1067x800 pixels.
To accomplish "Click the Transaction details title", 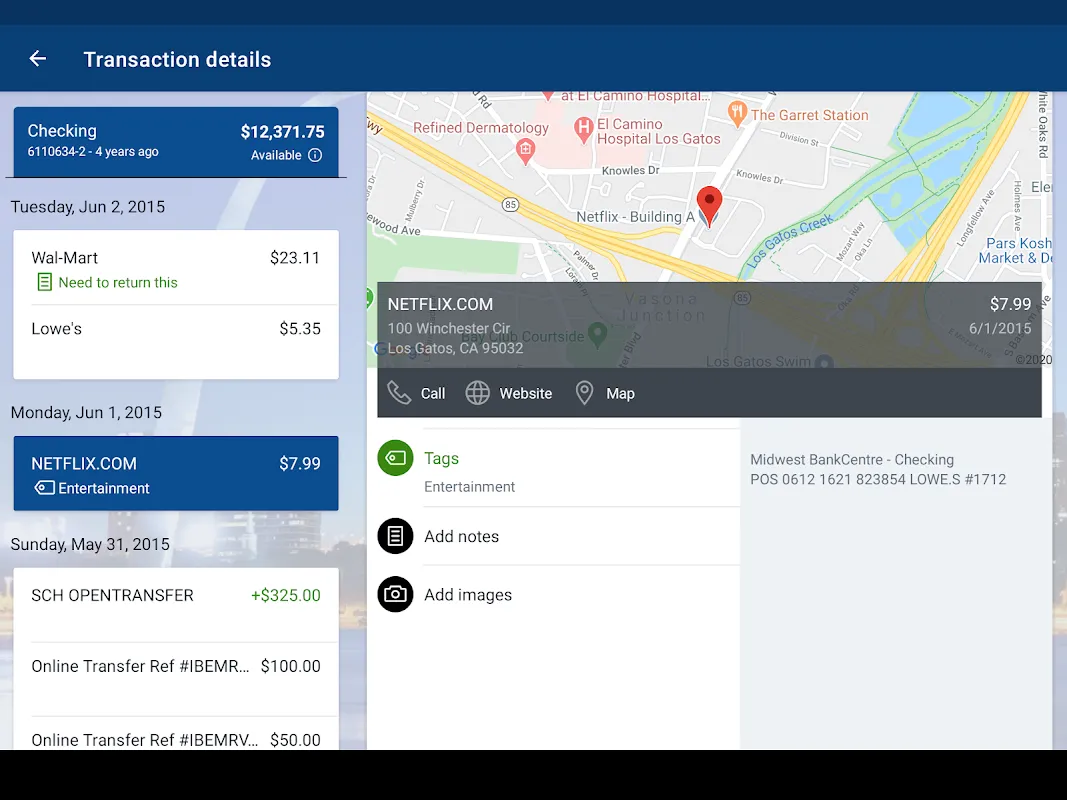I will pos(177,59).
